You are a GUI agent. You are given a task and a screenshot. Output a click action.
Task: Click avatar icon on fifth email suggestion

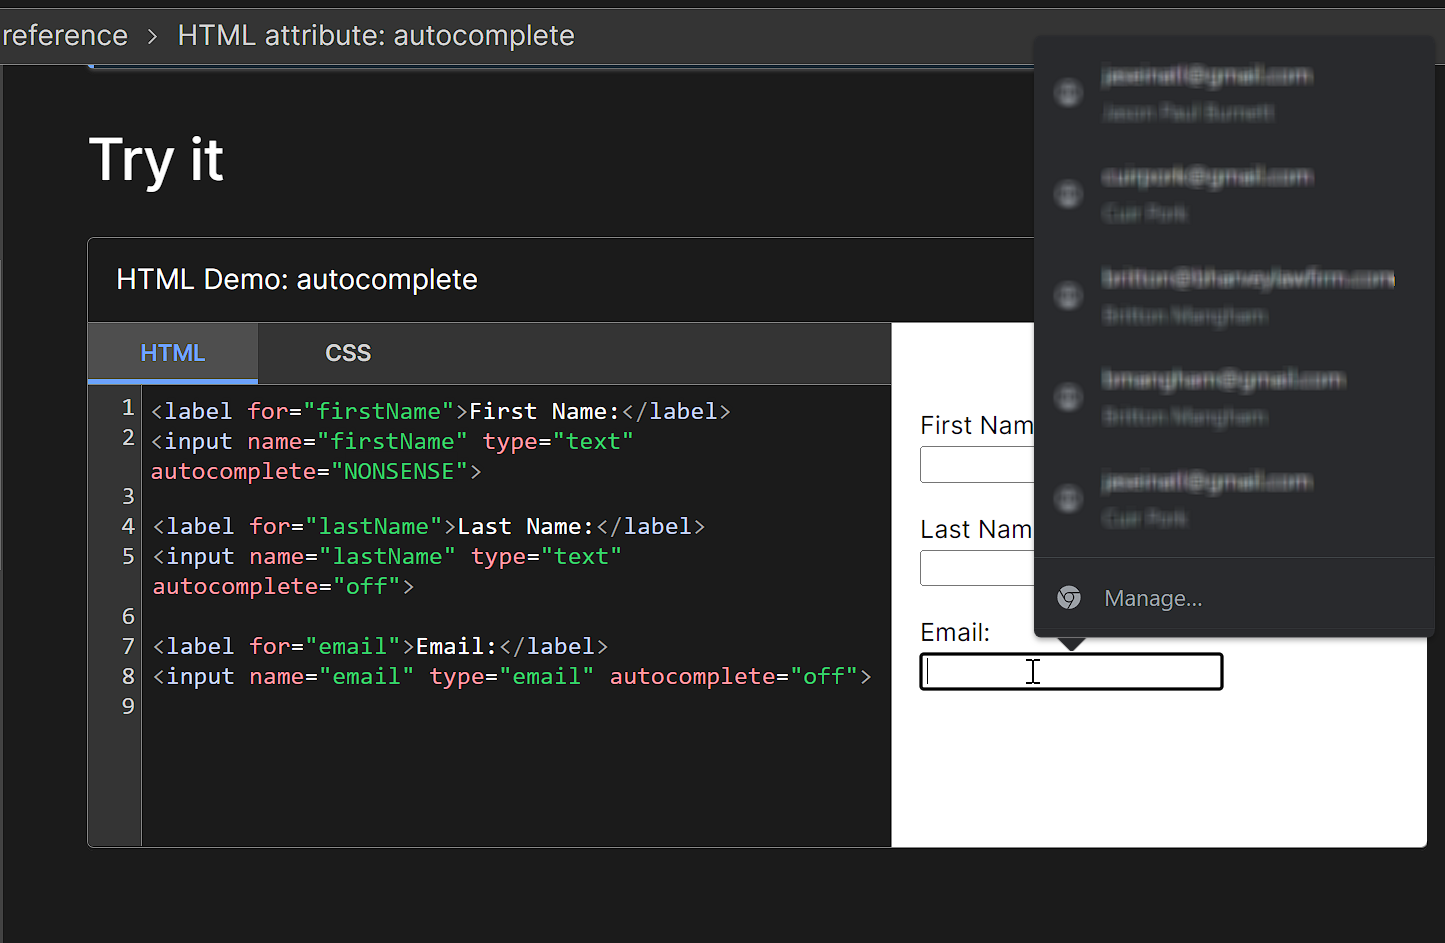(x=1068, y=498)
